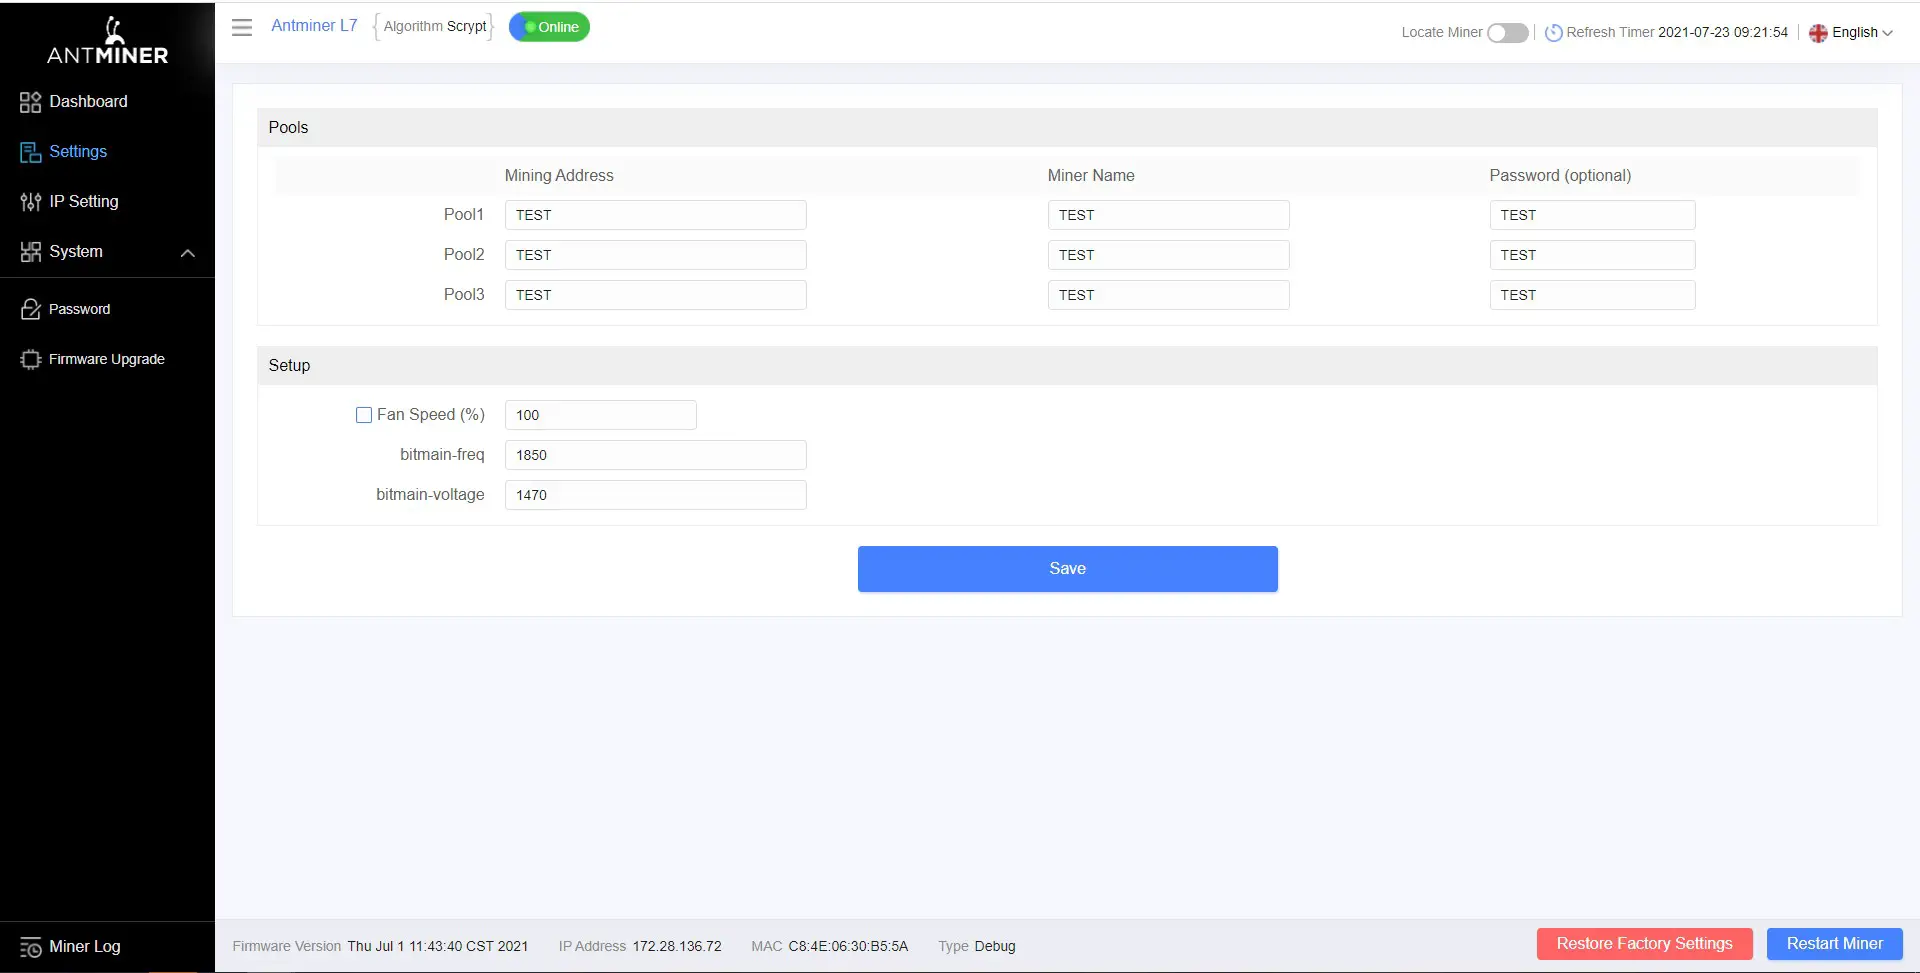Image resolution: width=1920 pixels, height=973 pixels.
Task: Click the Firmware Version date text
Action: coord(438,947)
